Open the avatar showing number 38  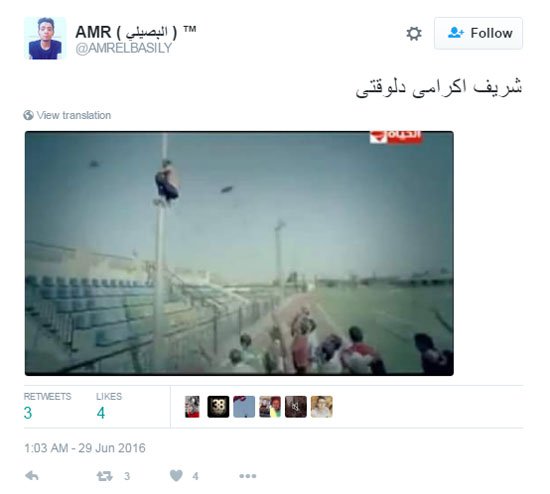coord(218,407)
